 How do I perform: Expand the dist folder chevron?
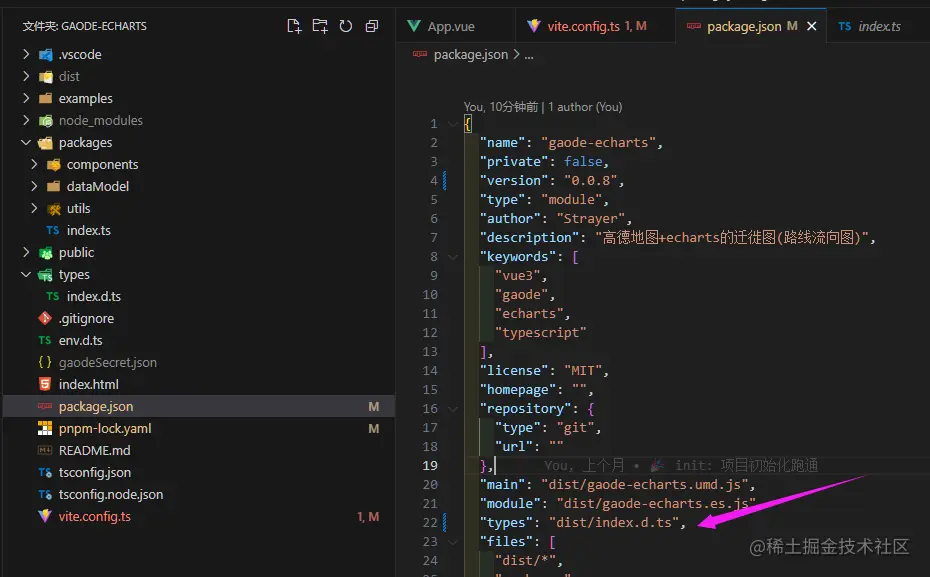tap(26, 76)
